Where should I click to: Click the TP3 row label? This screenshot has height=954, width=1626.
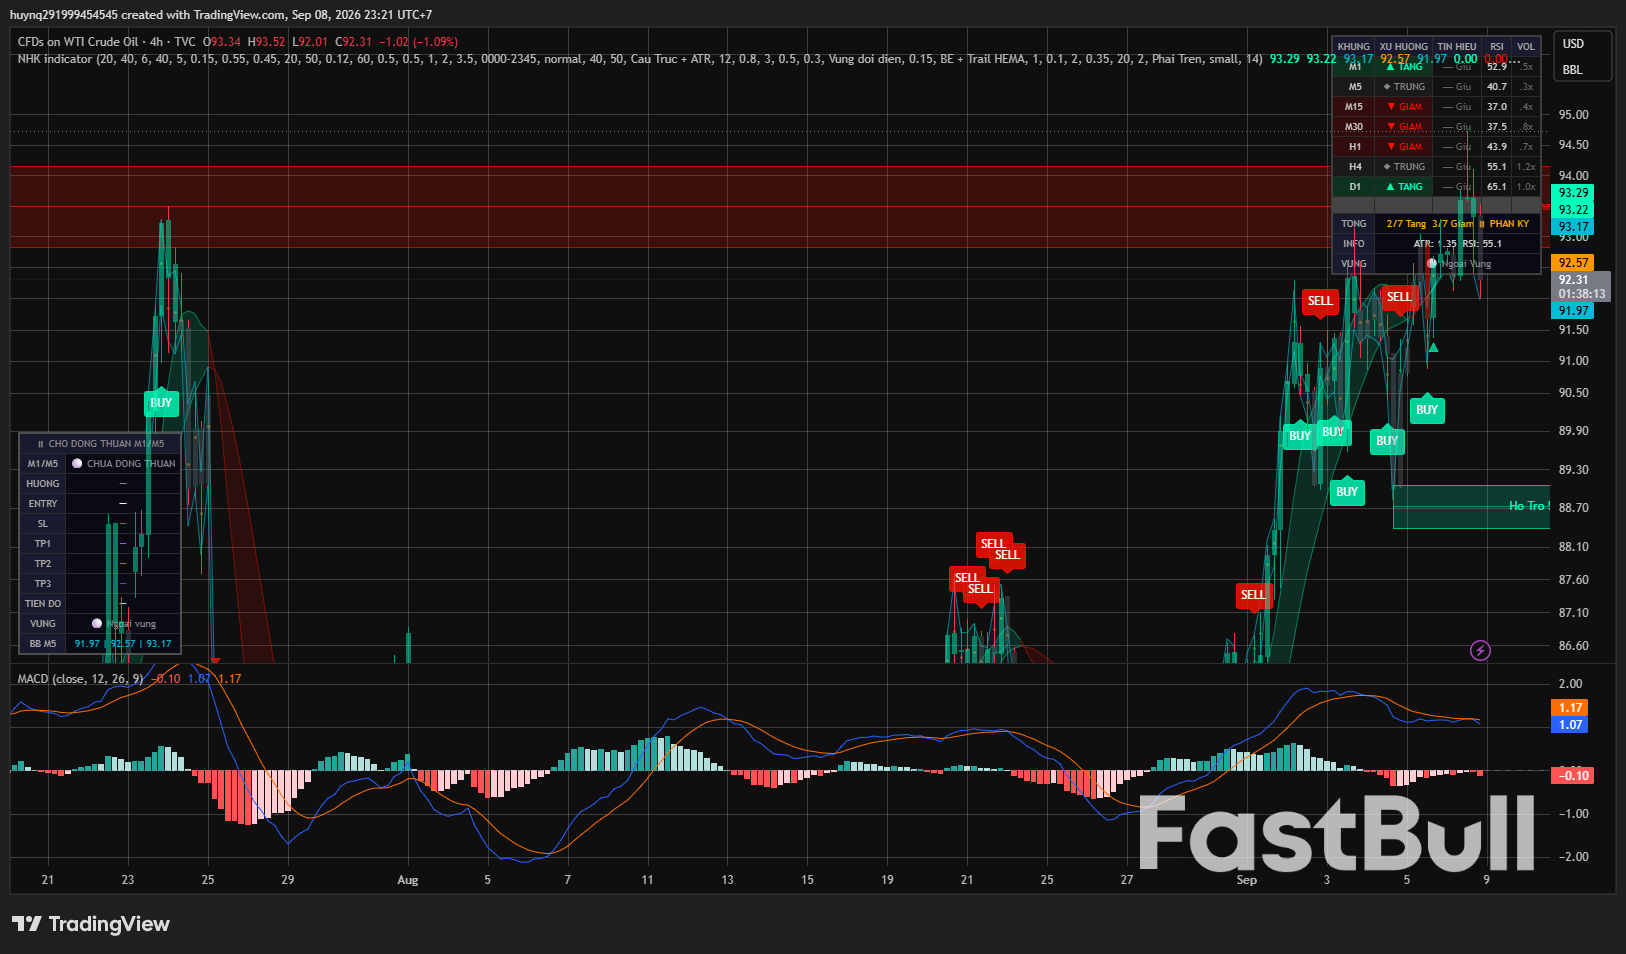point(43,584)
